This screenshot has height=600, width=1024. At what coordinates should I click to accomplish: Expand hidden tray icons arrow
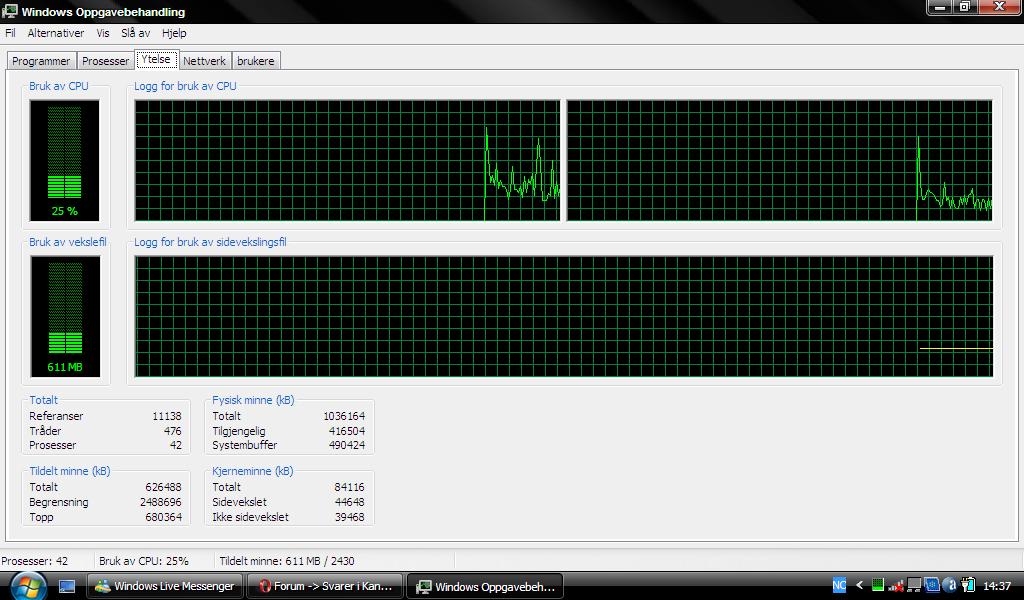point(859,586)
